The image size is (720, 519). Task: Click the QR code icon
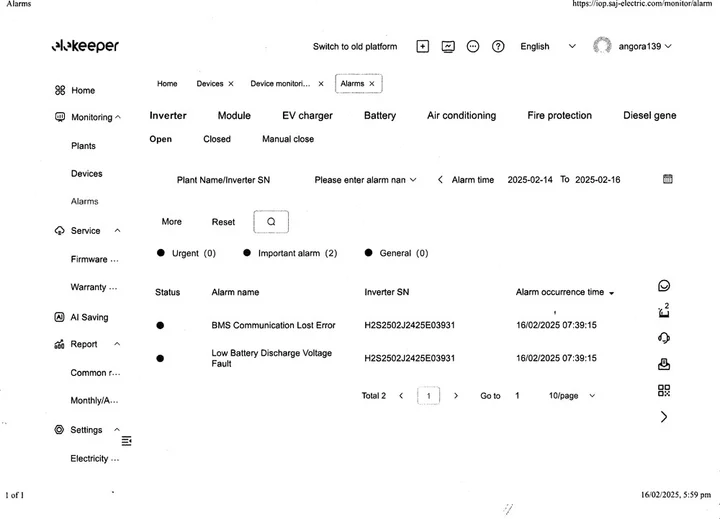tap(664, 391)
